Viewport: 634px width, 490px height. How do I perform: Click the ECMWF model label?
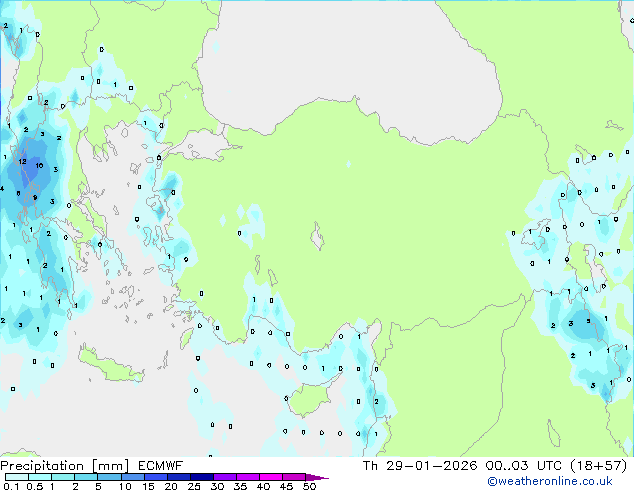[153, 465]
